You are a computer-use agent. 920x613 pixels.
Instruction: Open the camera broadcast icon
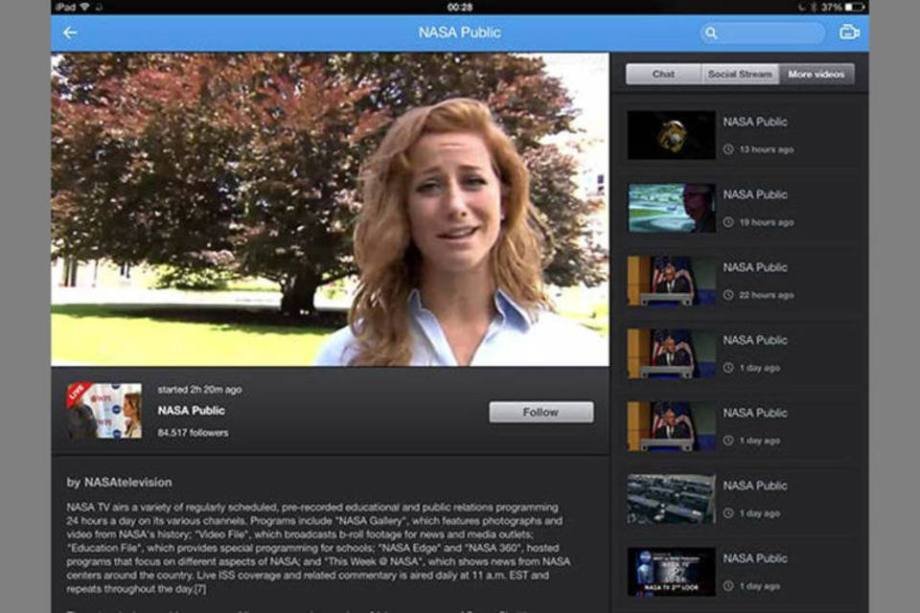tap(849, 33)
